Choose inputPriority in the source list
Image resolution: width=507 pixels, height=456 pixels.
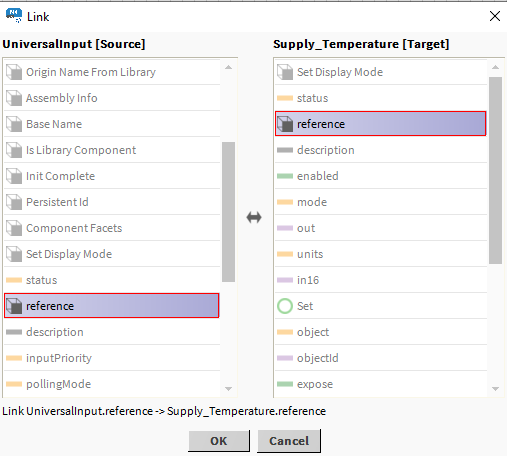tap(112, 358)
